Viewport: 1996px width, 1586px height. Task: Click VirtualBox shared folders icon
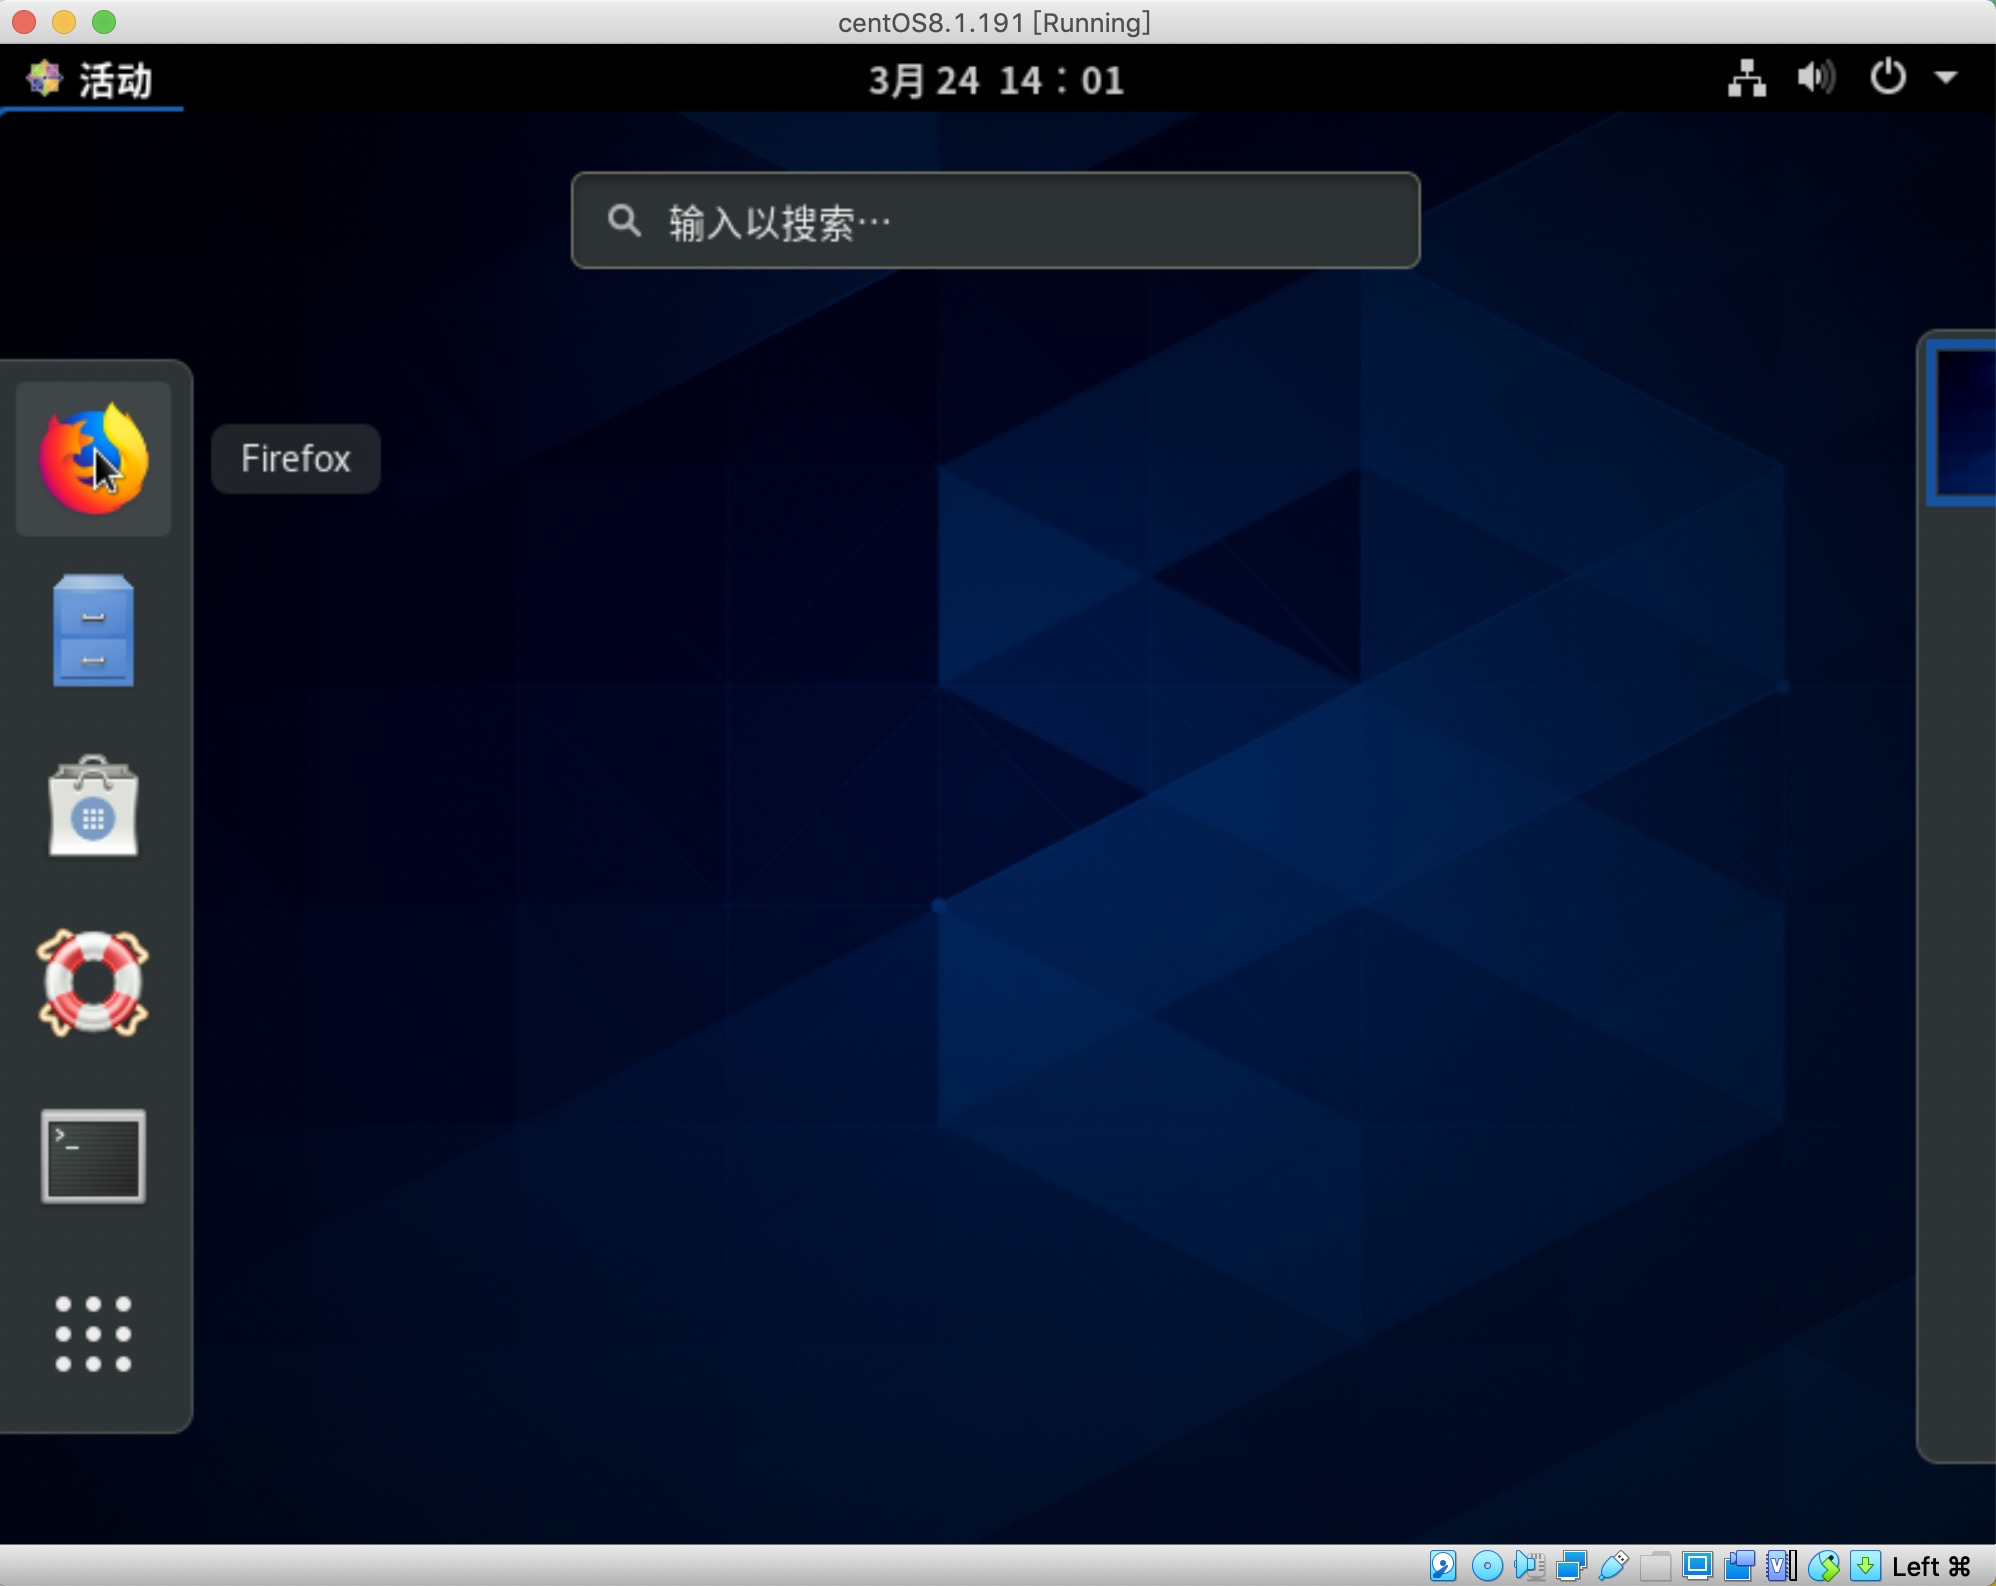pos(1655,1565)
